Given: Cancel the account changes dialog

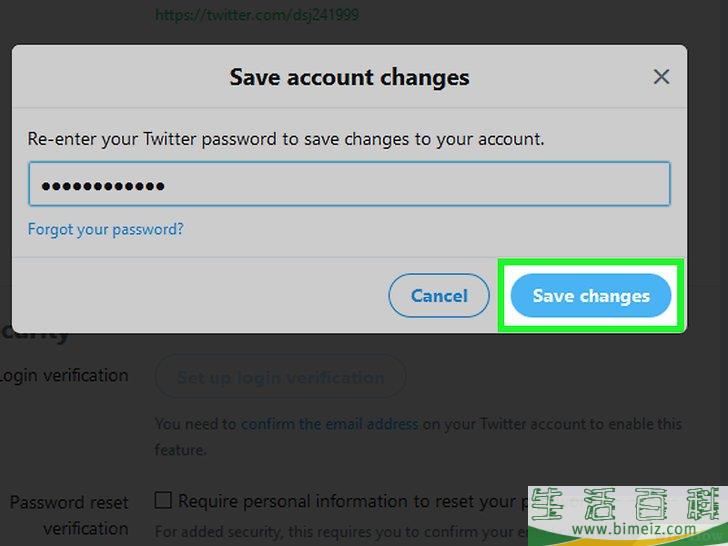Looking at the screenshot, I should click(x=439, y=296).
